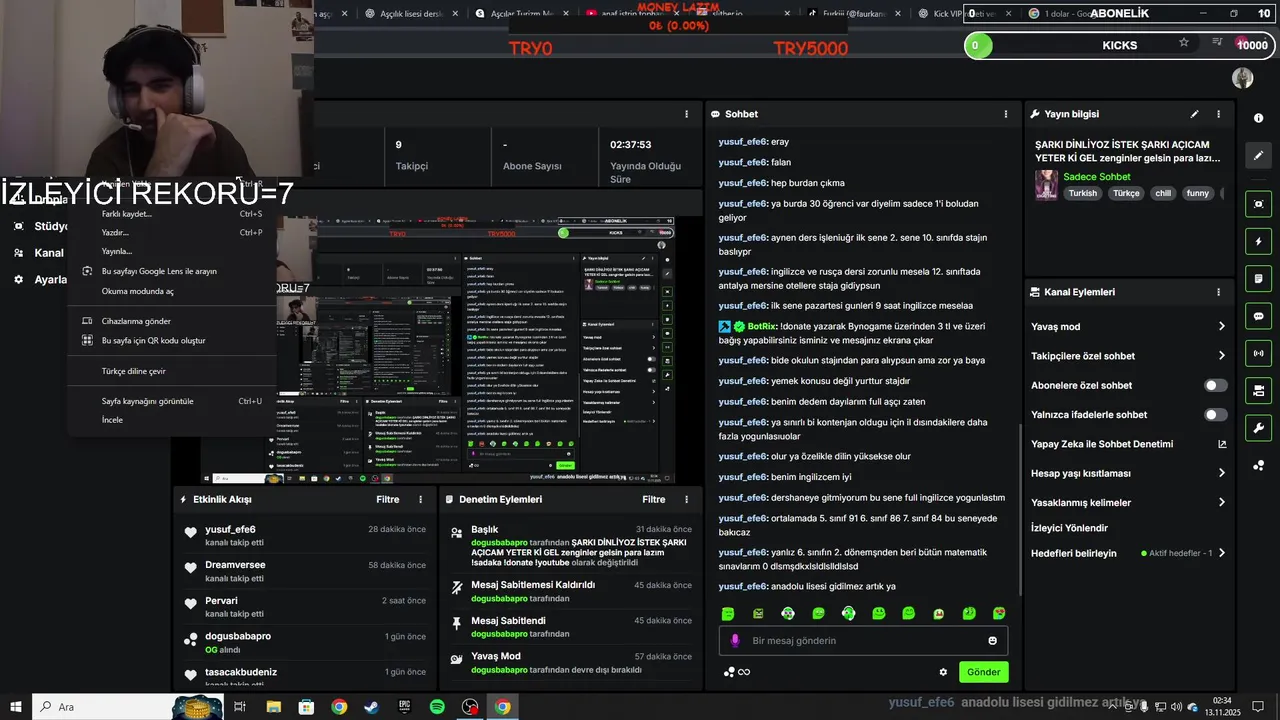The width and height of the screenshot is (1280, 720).
Task: Click the volume icon in system tray
Action: pos(1177,707)
